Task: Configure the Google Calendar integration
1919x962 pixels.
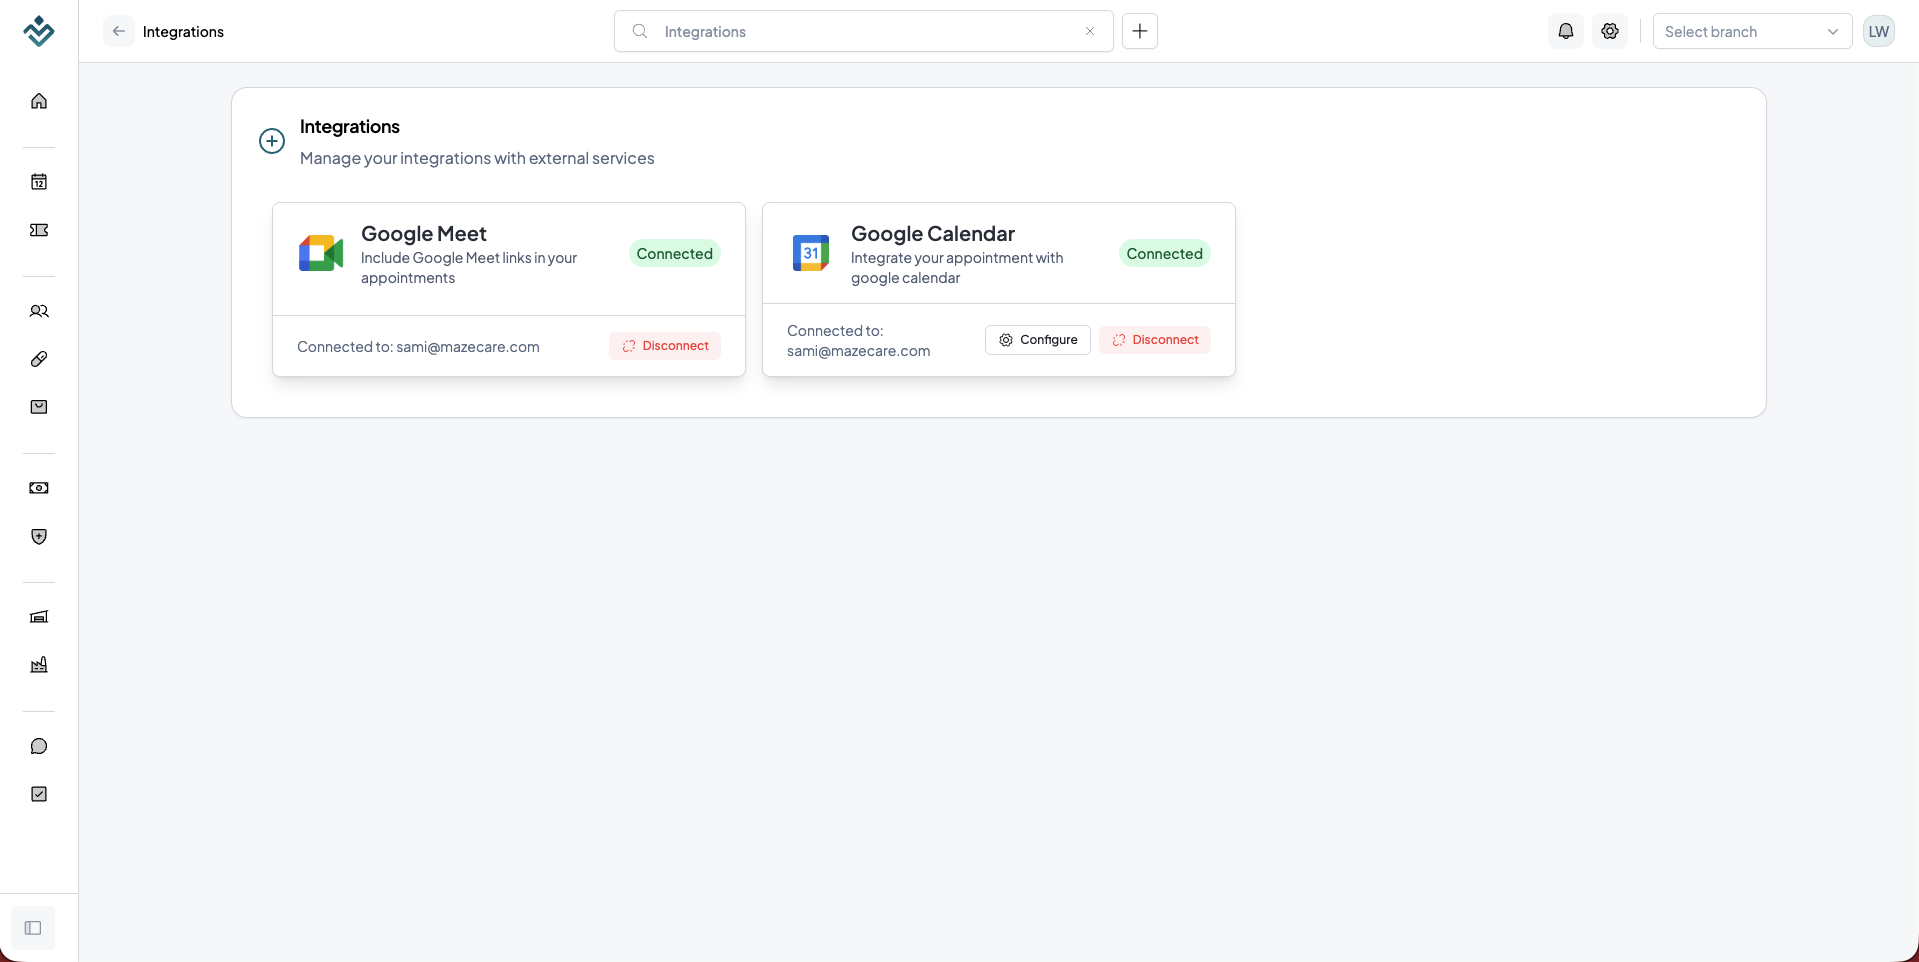Action: coord(1038,340)
